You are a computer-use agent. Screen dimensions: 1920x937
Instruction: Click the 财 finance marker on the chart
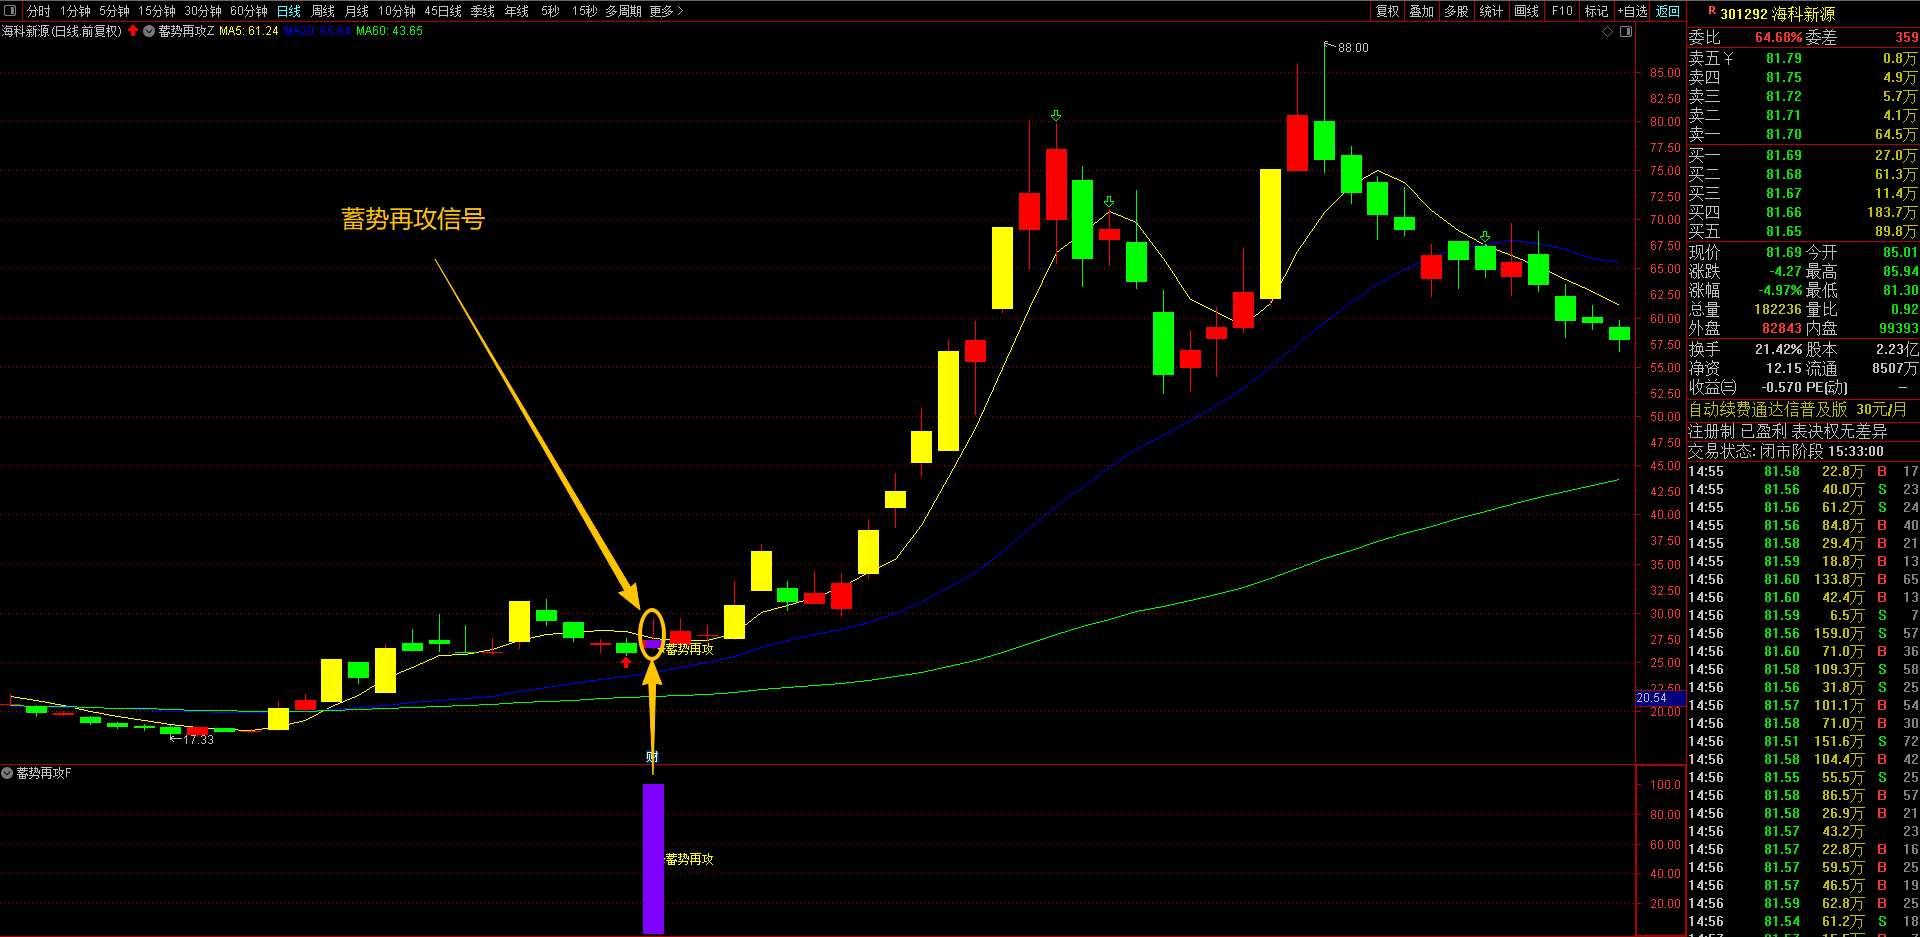tap(652, 757)
